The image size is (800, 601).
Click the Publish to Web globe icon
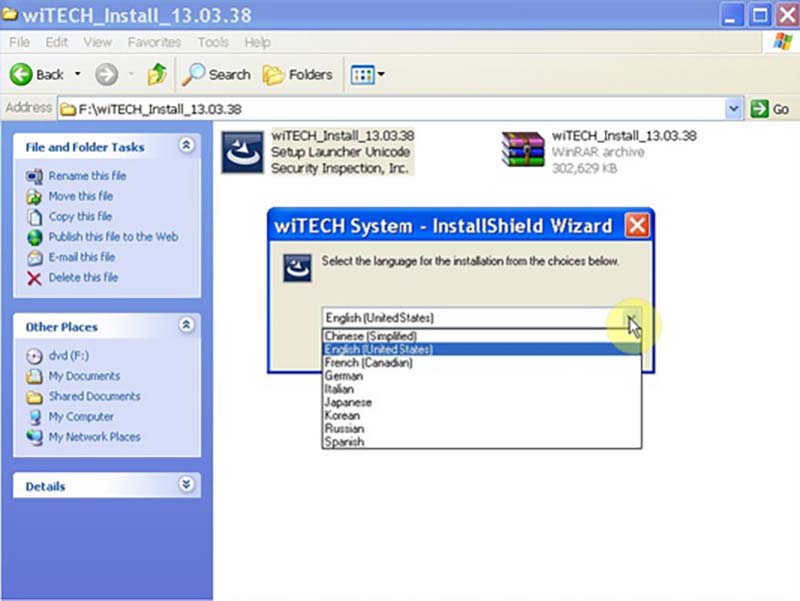[35, 238]
